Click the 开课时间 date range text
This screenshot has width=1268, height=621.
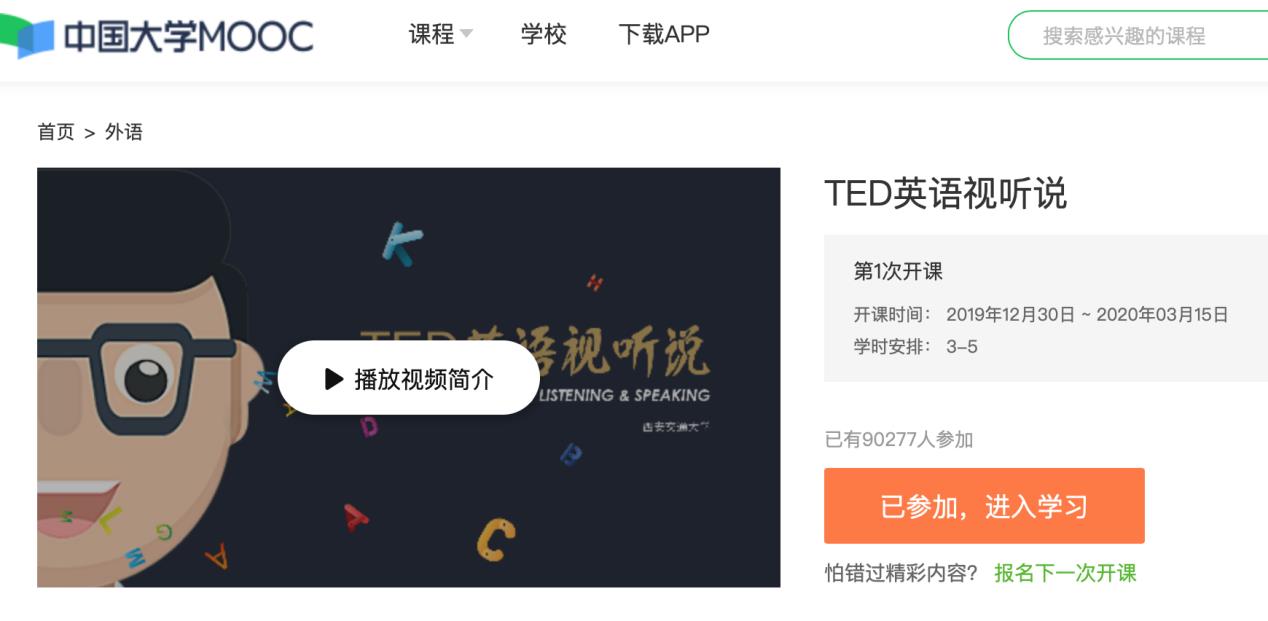click(1087, 314)
